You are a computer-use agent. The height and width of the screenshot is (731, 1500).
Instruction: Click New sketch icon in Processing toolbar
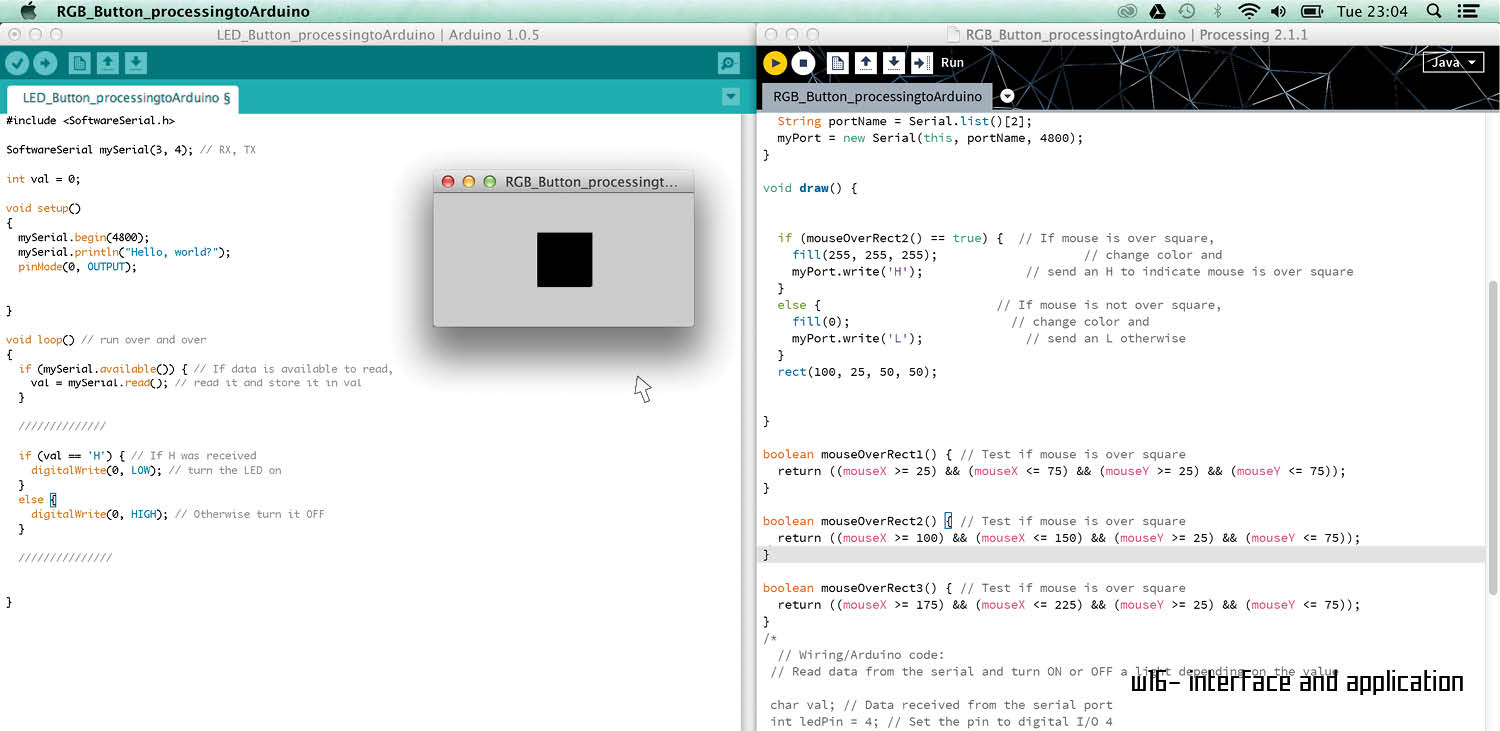coord(838,63)
